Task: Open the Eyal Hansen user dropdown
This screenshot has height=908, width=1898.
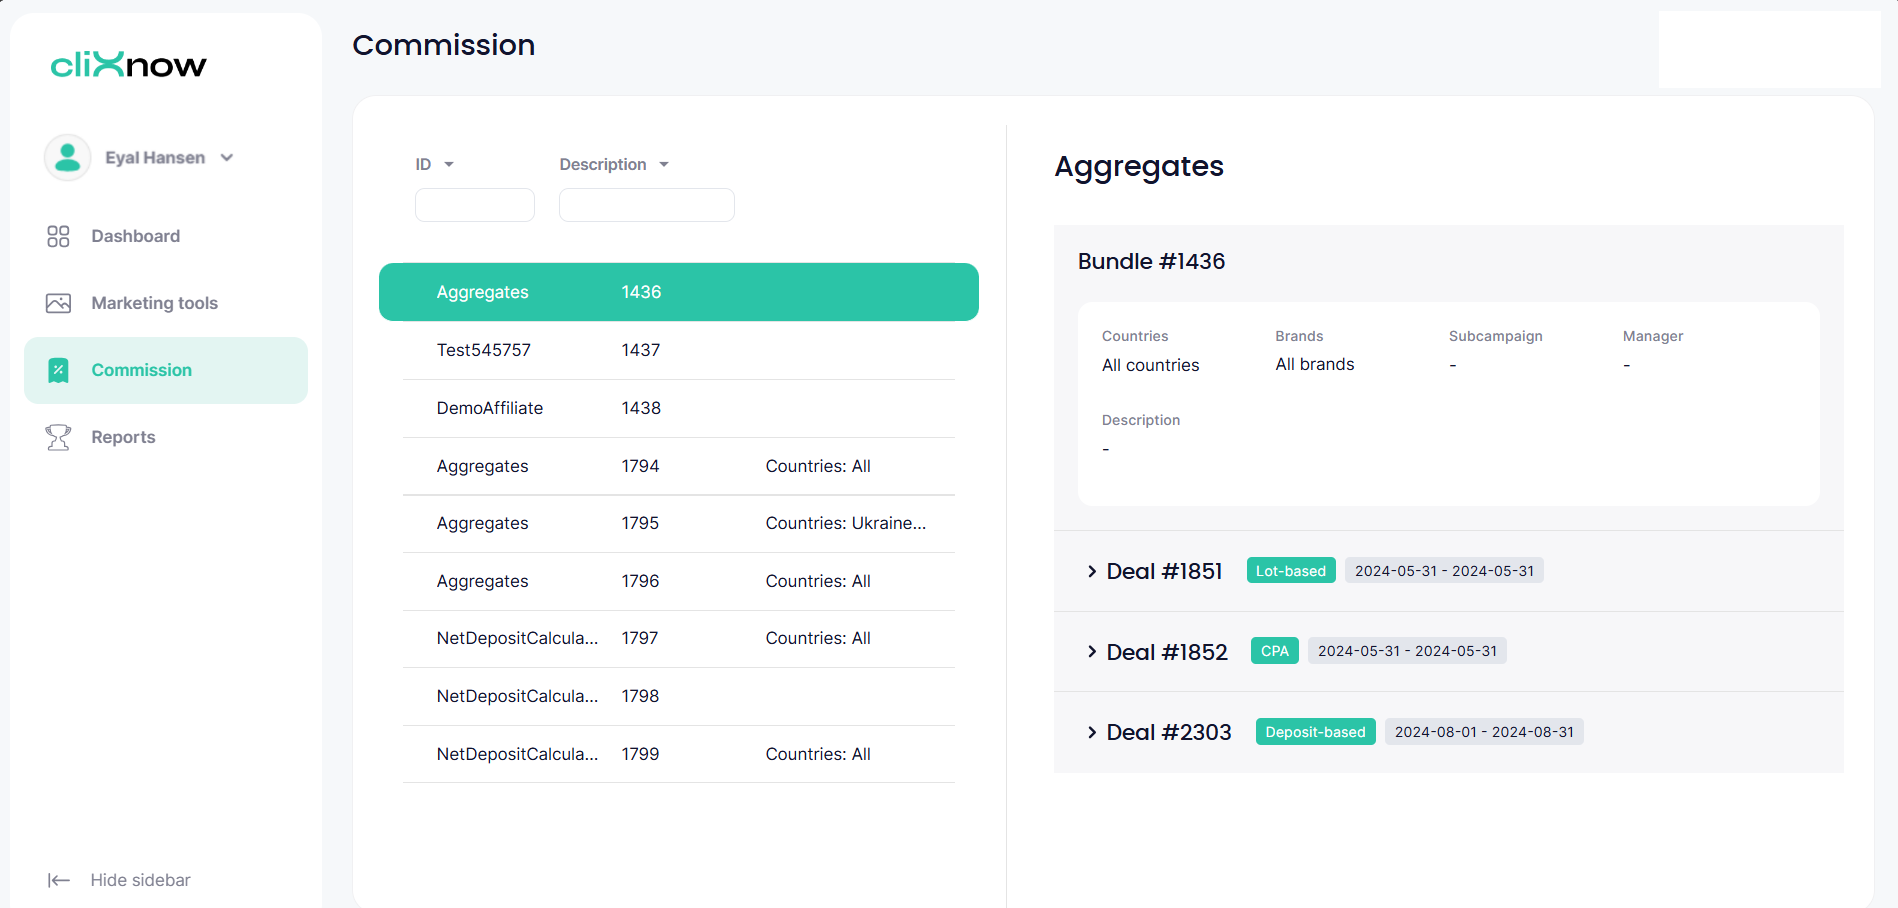Action: coord(227,158)
